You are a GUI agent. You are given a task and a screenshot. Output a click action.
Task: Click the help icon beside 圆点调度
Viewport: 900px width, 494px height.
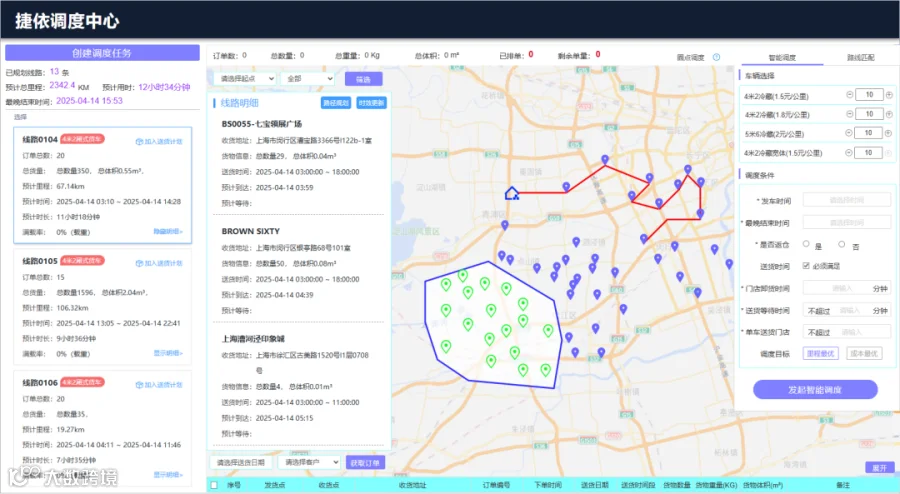(716, 57)
